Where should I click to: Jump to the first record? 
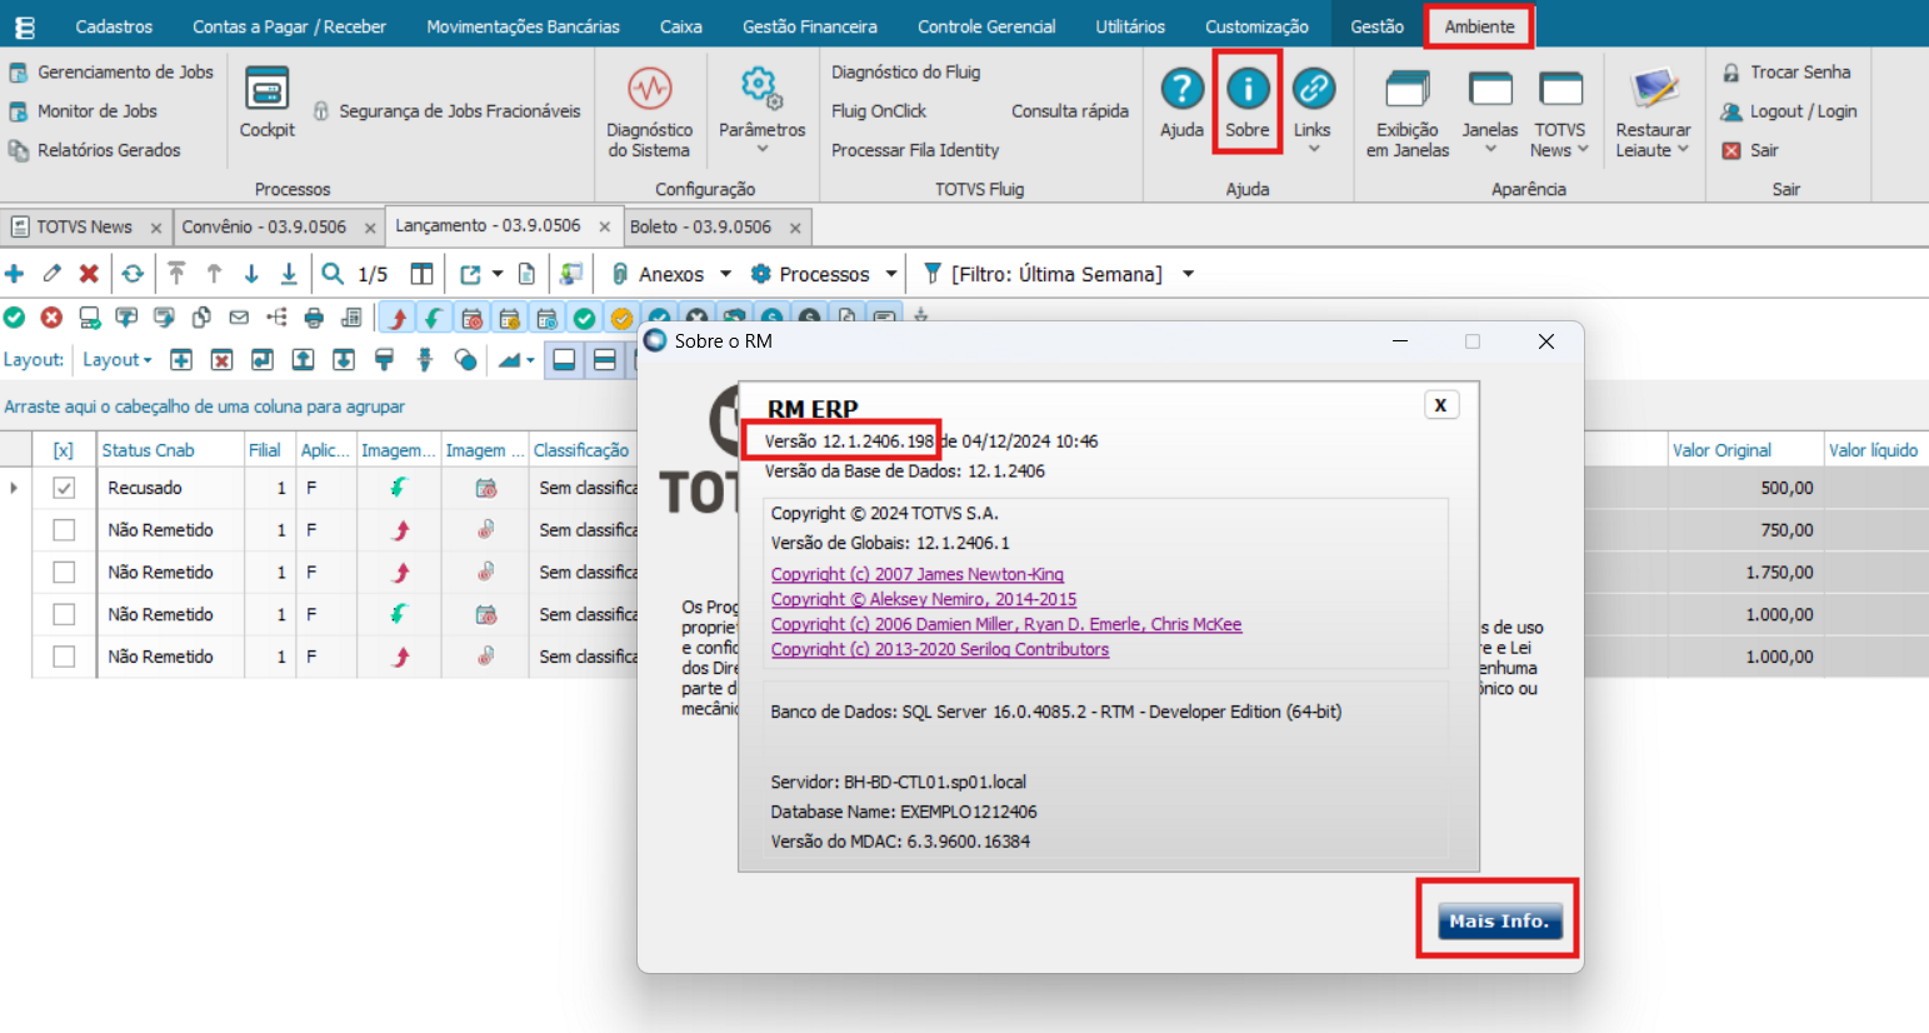point(177,274)
